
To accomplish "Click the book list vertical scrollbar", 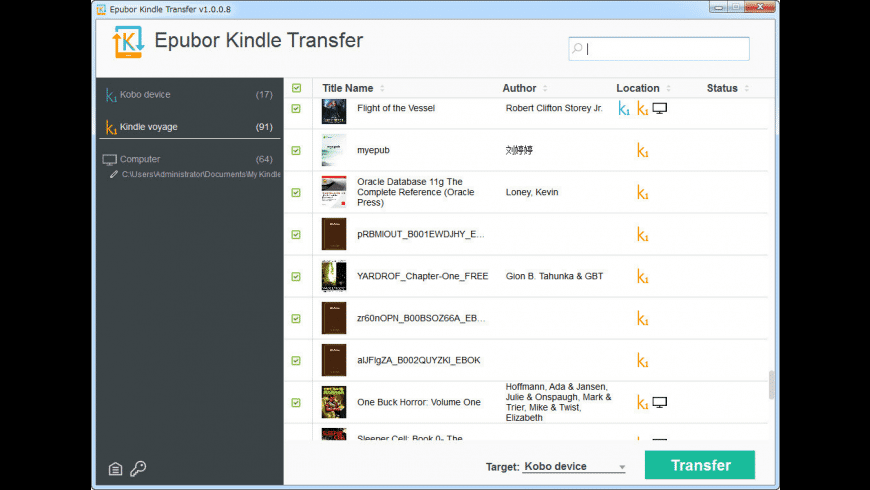I will [771, 385].
